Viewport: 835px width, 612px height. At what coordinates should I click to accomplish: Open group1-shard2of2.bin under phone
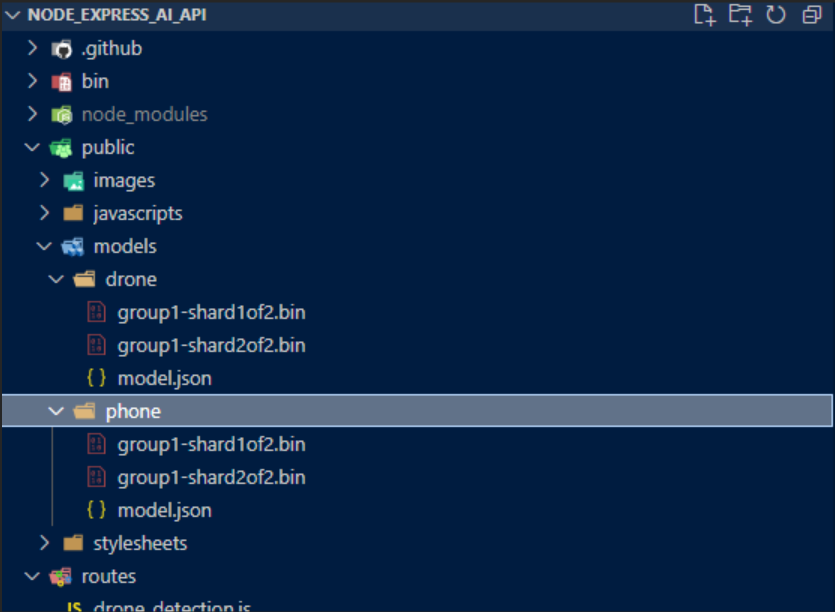[x=211, y=478]
